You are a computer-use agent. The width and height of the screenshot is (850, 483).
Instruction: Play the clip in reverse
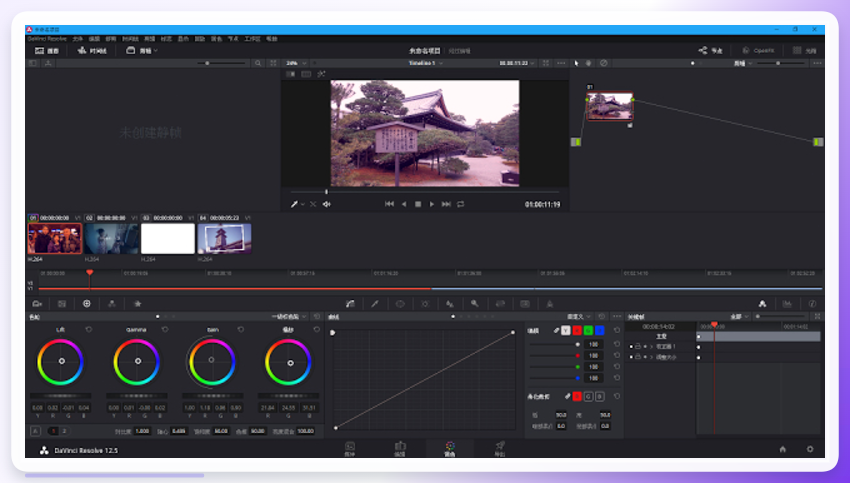[404, 204]
